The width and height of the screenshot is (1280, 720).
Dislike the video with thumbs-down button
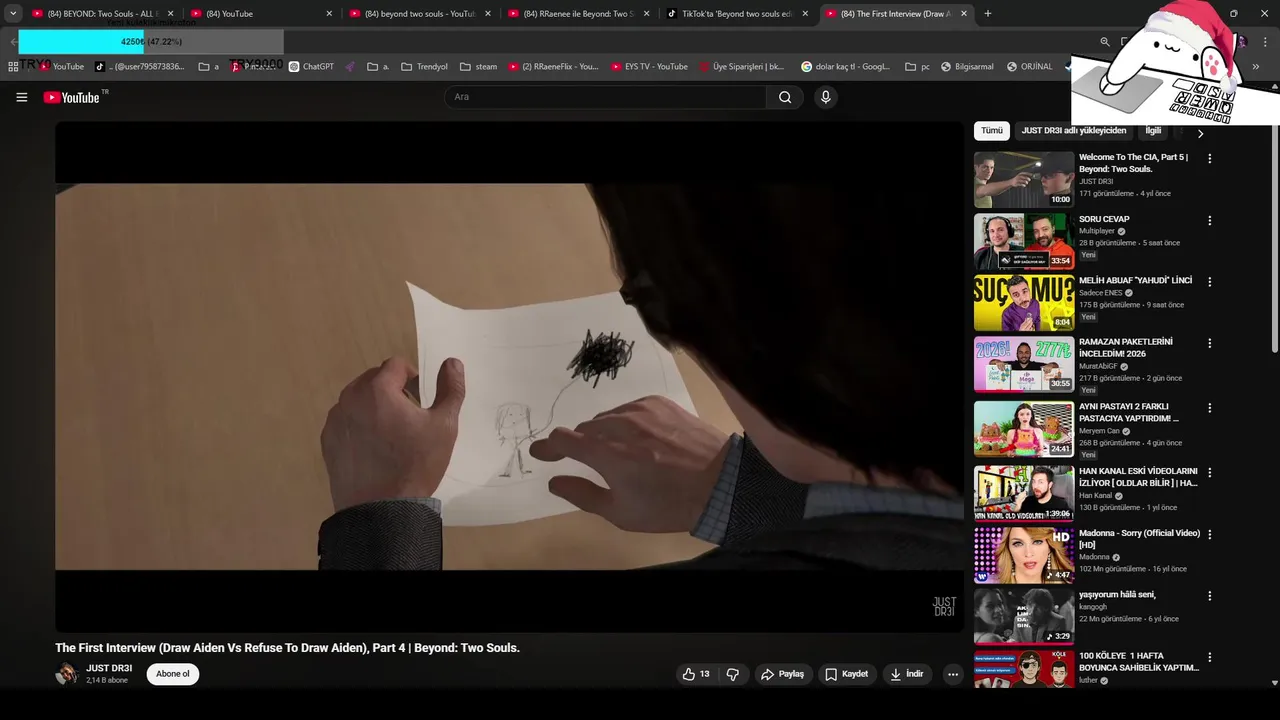(732, 674)
